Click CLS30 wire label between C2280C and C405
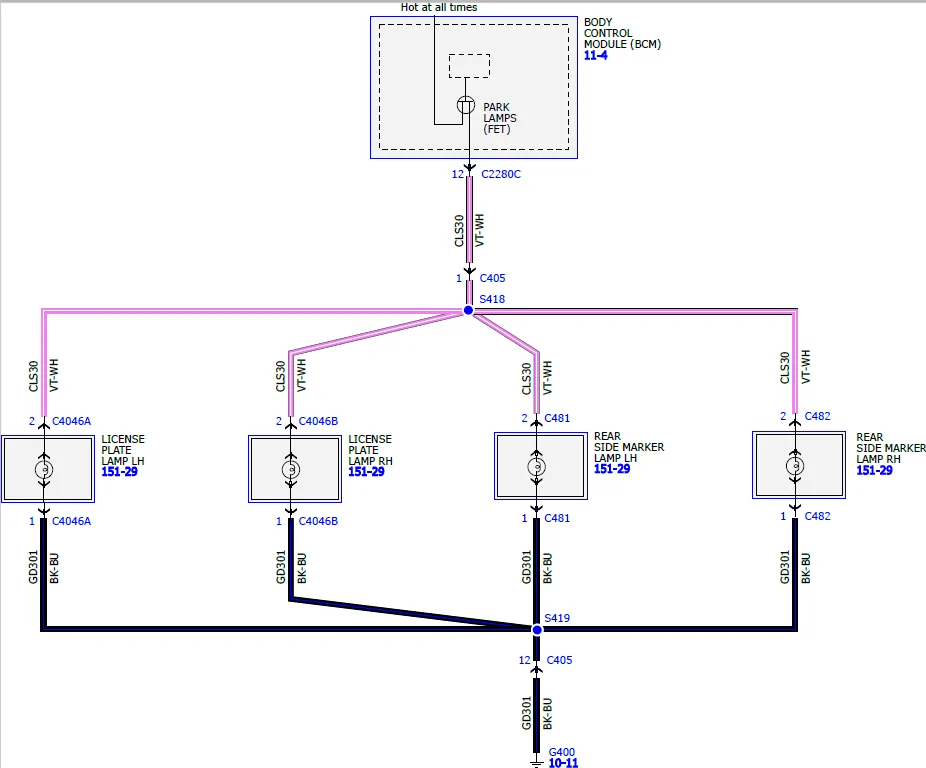The width and height of the screenshot is (926, 768). (x=459, y=230)
